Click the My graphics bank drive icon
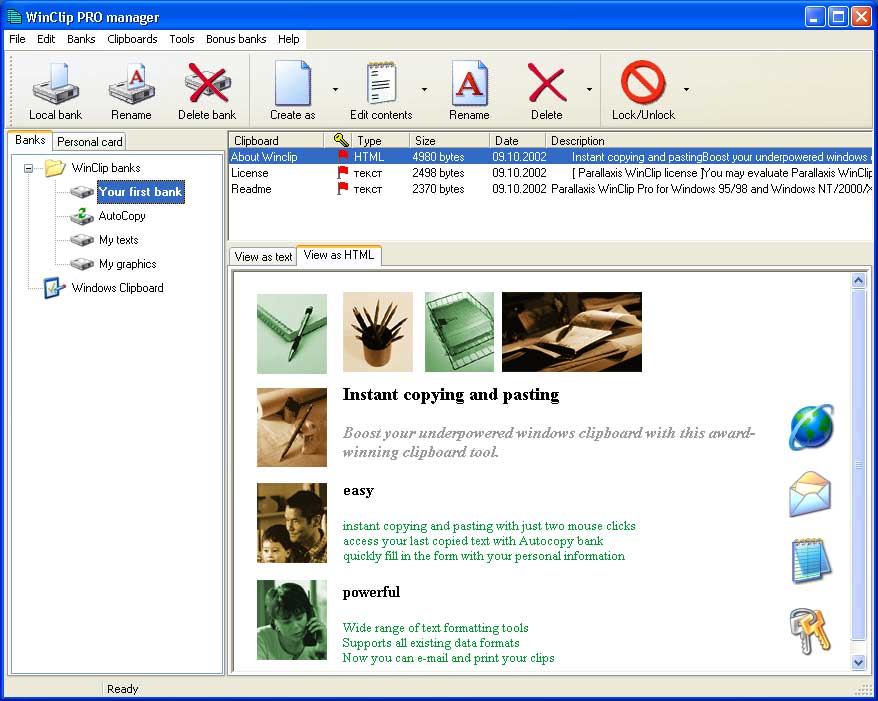 (82, 264)
